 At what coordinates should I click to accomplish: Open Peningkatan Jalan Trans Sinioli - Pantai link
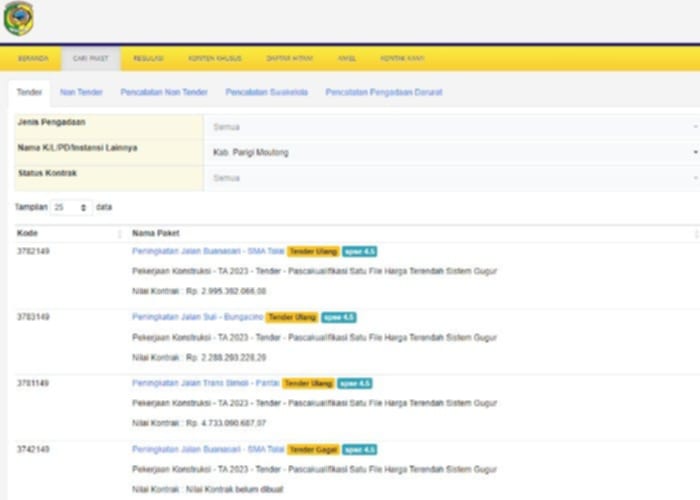click(x=205, y=383)
